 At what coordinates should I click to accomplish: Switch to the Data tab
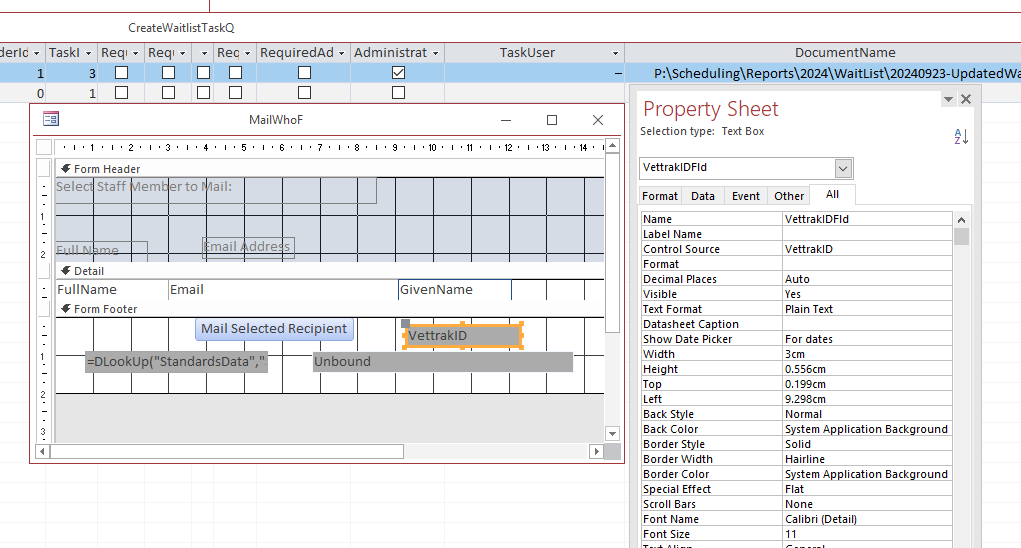[x=703, y=196]
